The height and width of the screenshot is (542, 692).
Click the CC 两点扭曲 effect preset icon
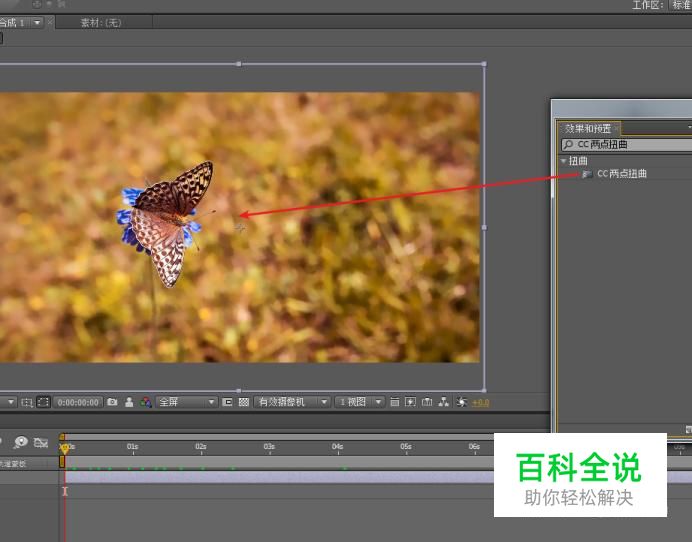click(x=587, y=174)
